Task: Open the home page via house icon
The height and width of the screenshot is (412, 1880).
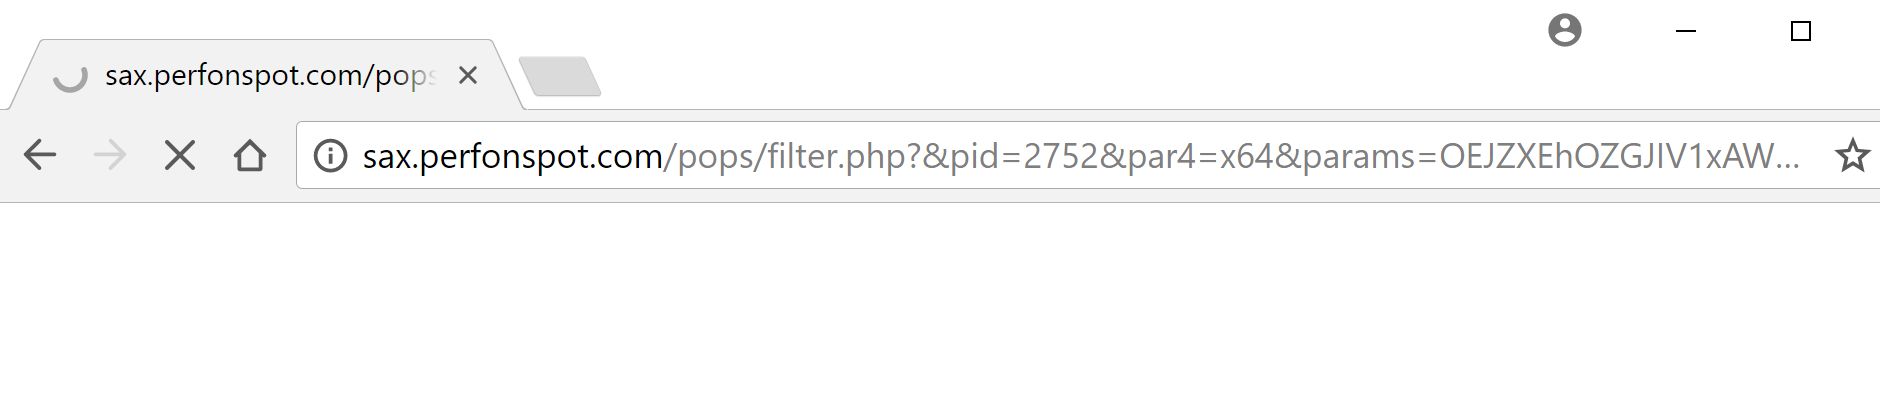Action: pyautogui.click(x=250, y=155)
